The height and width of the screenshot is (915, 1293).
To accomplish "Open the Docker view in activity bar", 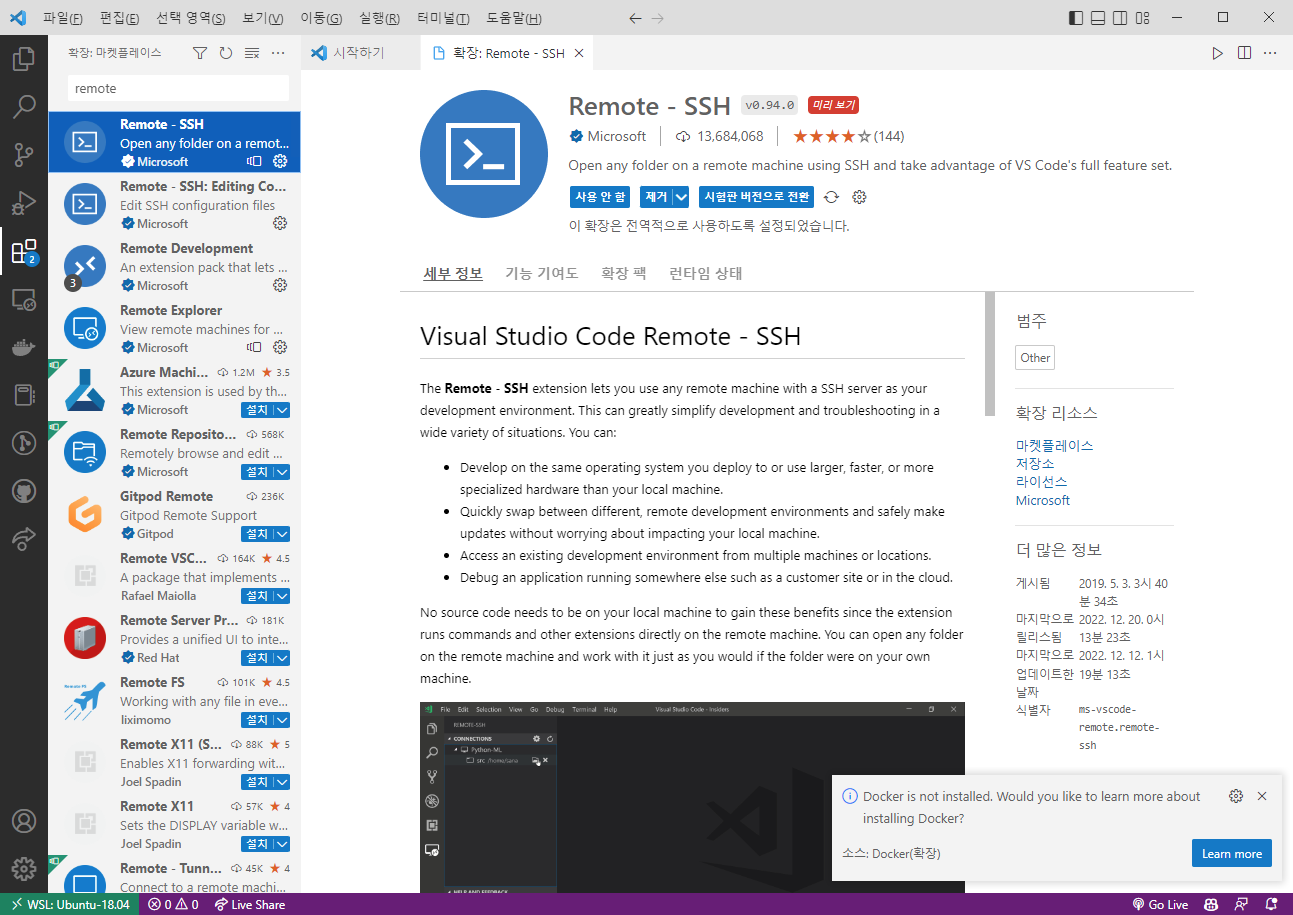I will tap(24, 347).
